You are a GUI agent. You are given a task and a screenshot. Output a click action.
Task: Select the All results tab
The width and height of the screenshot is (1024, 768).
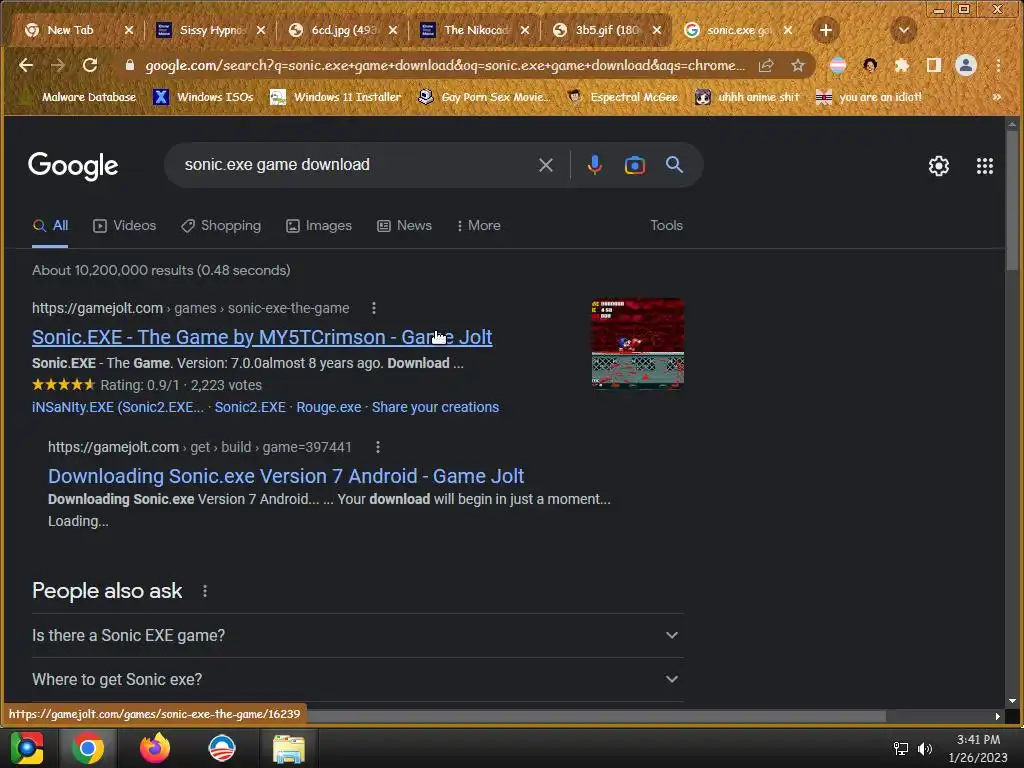coord(50,226)
